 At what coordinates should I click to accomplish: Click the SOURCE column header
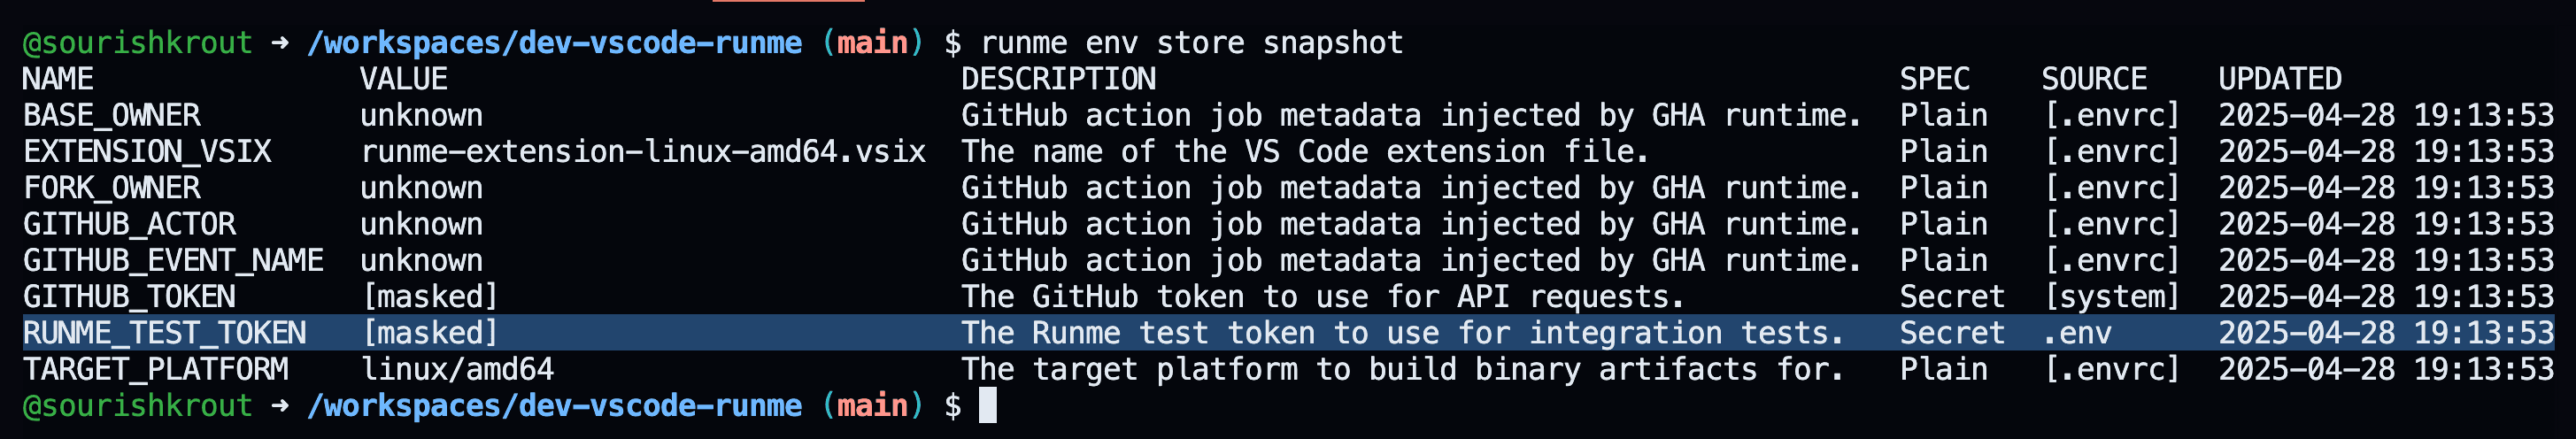[x=2094, y=79]
